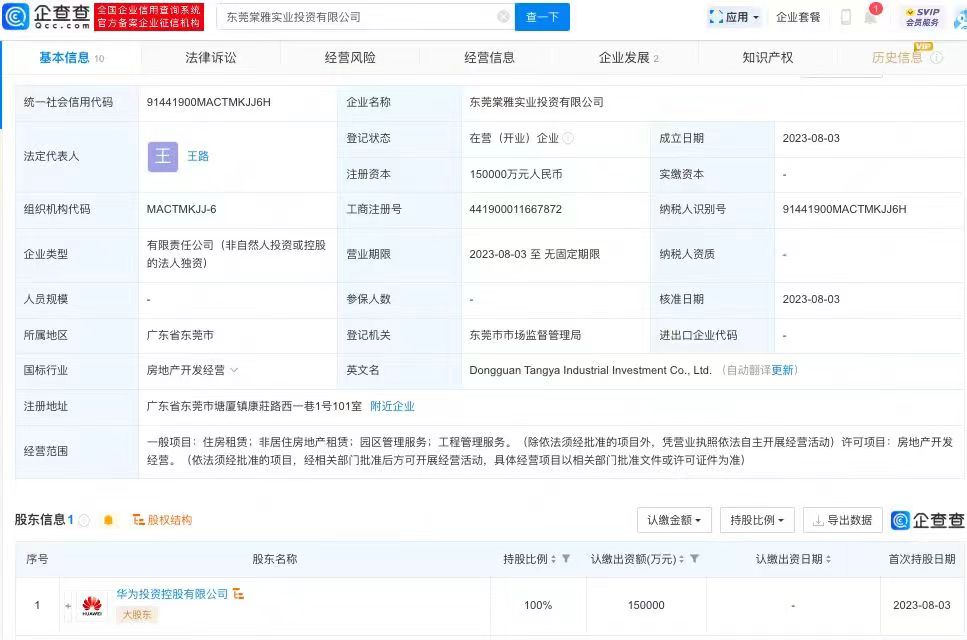Select 2023-08-03 至 无固定期限 text

(534, 254)
